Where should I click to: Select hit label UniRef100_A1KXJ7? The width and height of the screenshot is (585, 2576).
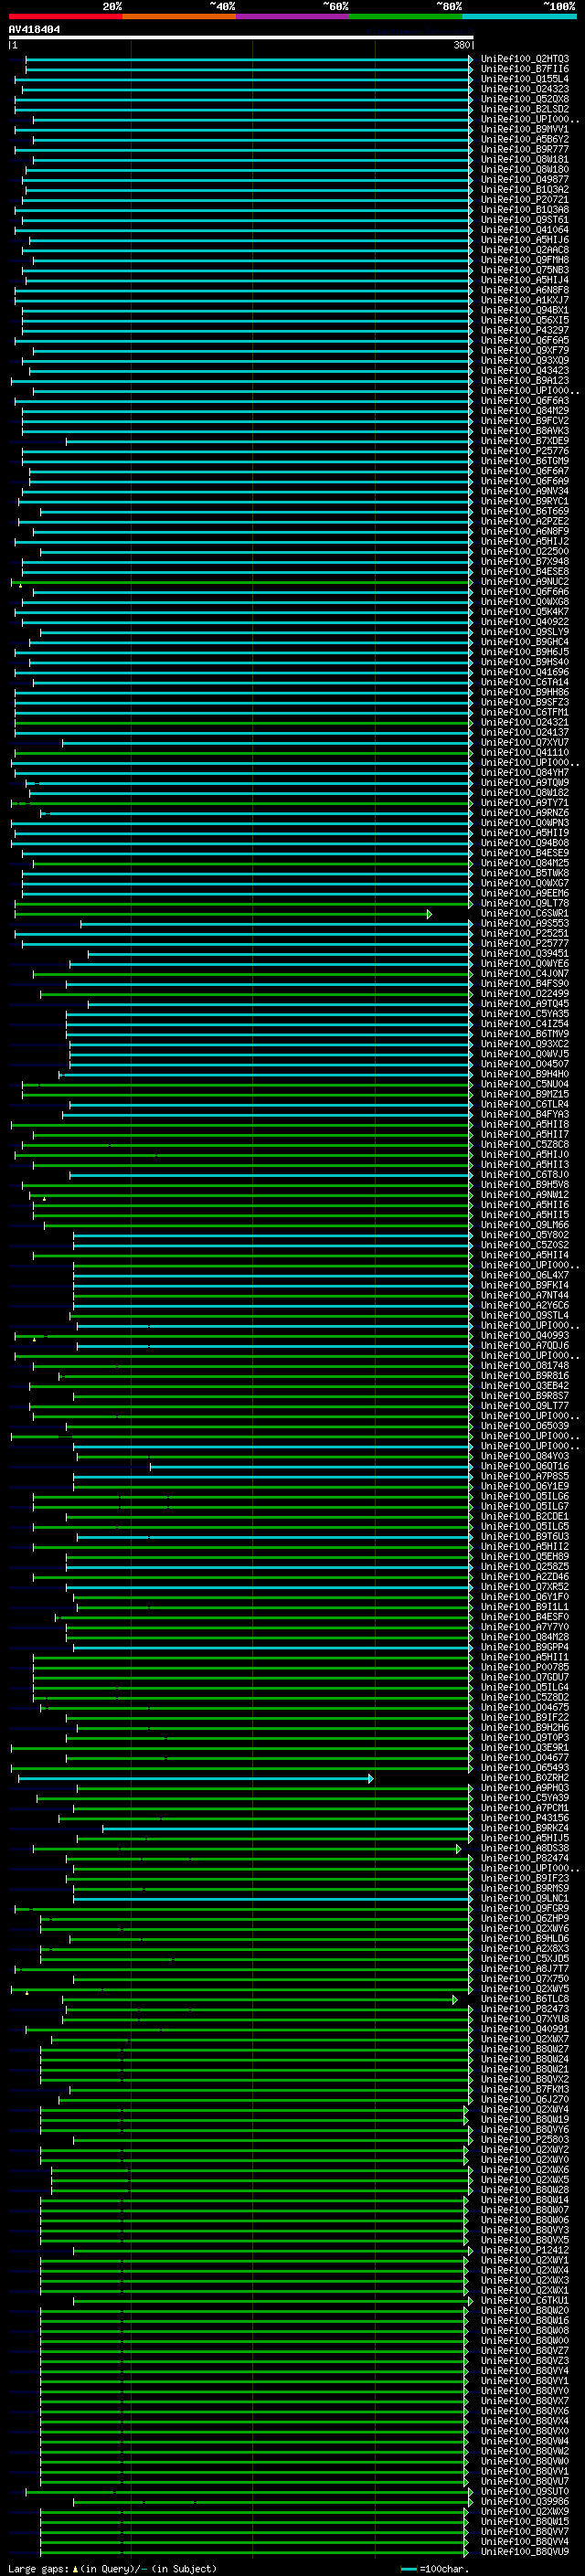pos(525,300)
